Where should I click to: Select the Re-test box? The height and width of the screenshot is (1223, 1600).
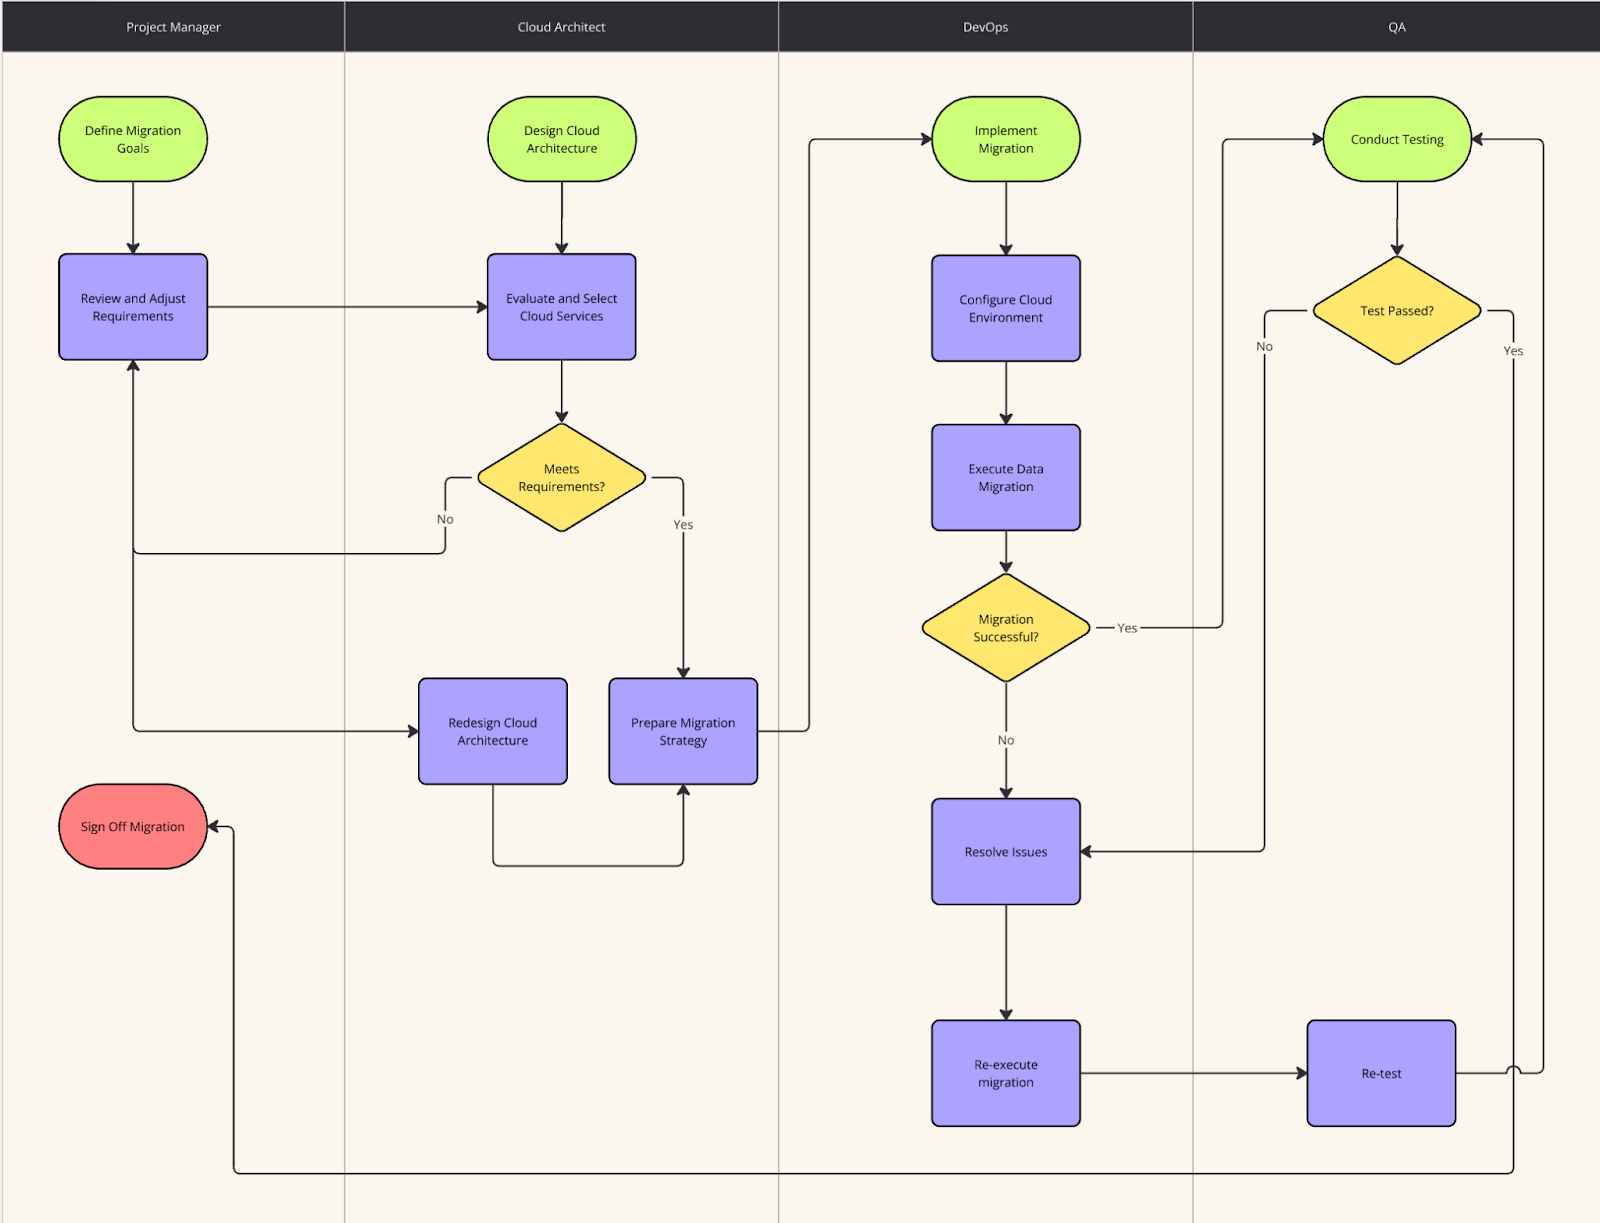(1381, 1073)
